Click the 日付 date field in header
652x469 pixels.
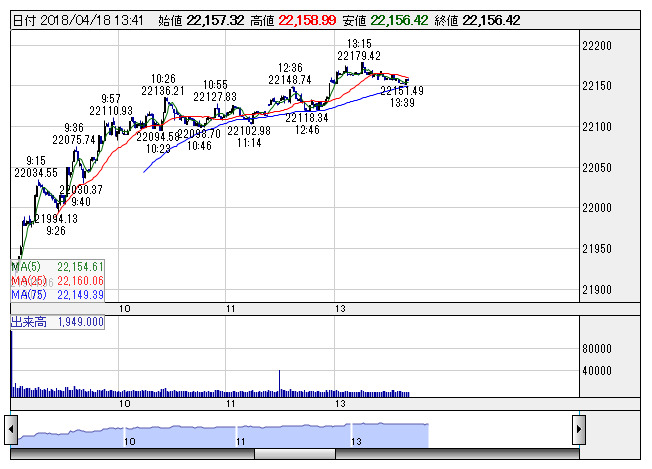coord(78,20)
